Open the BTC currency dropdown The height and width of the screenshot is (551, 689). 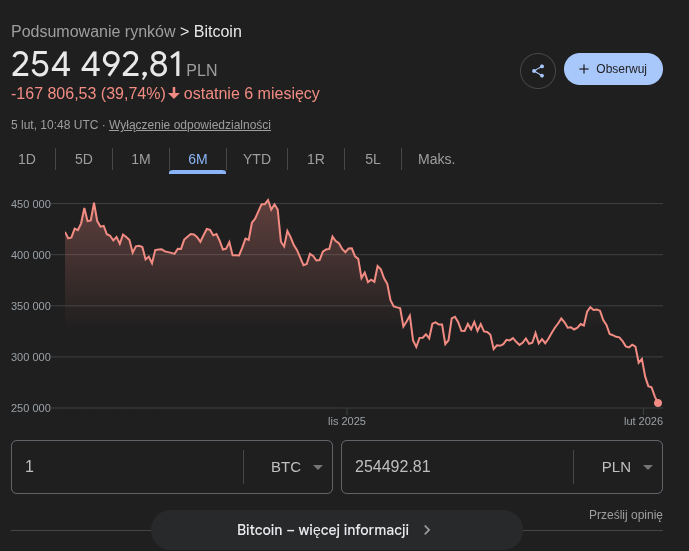296,467
